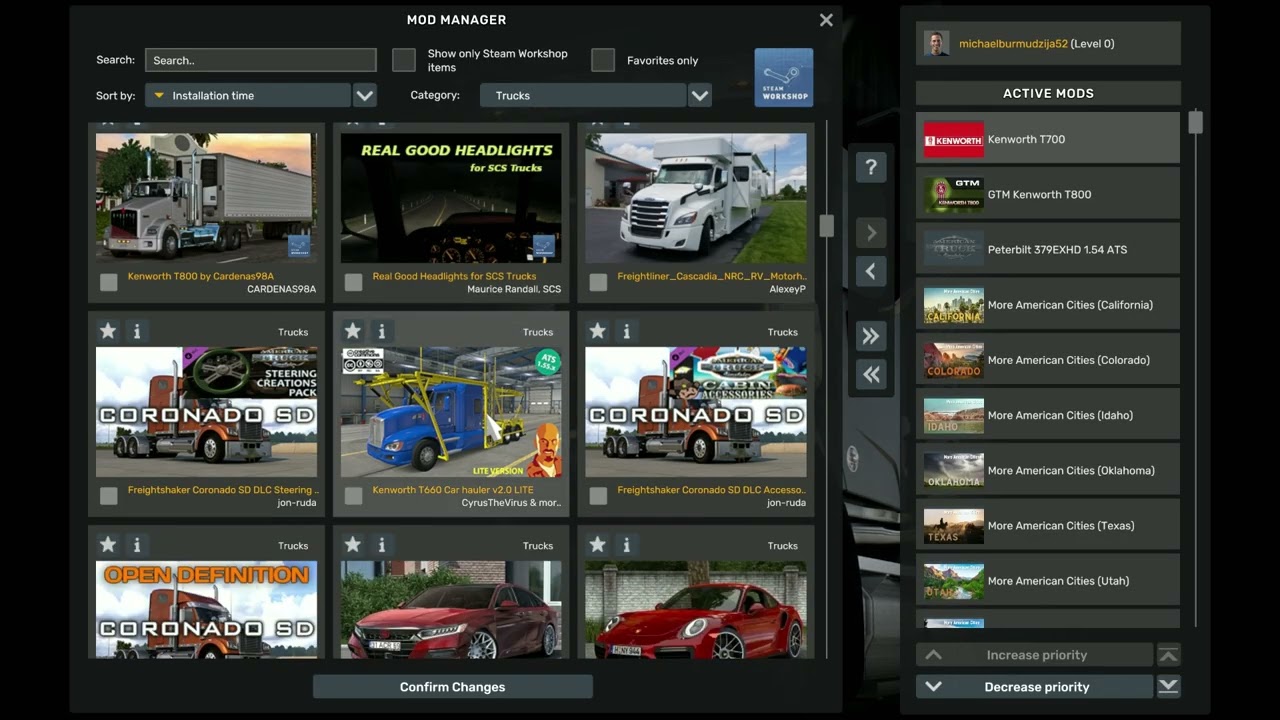
Task: Activate all mods with double right arrow
Action: [871, 336]
